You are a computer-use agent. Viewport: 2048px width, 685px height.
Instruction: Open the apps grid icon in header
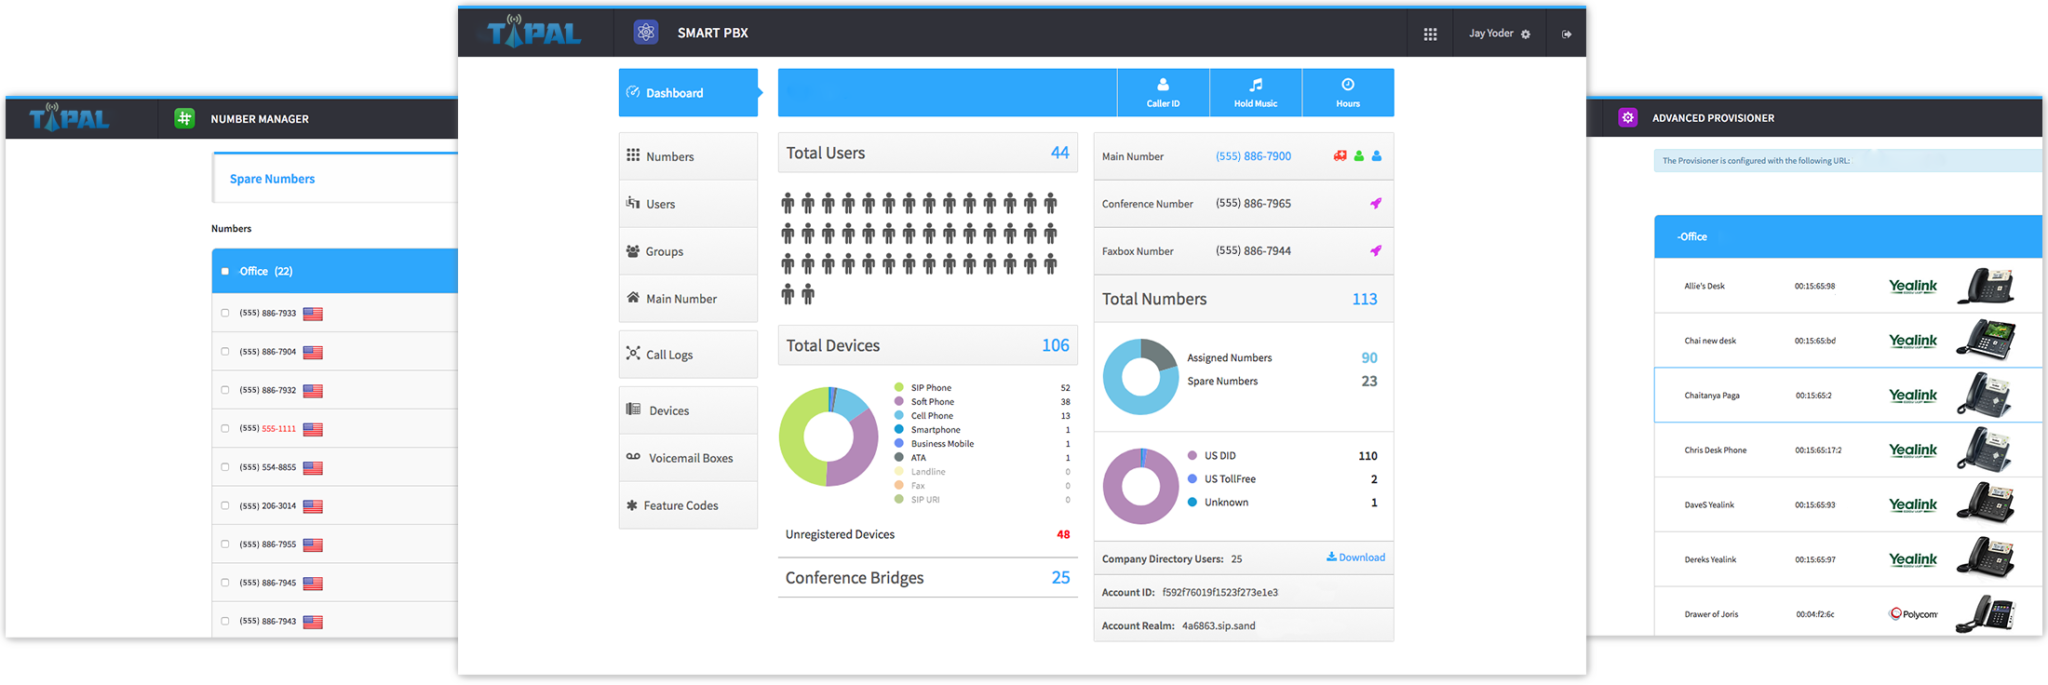[x=1430, y=34]
